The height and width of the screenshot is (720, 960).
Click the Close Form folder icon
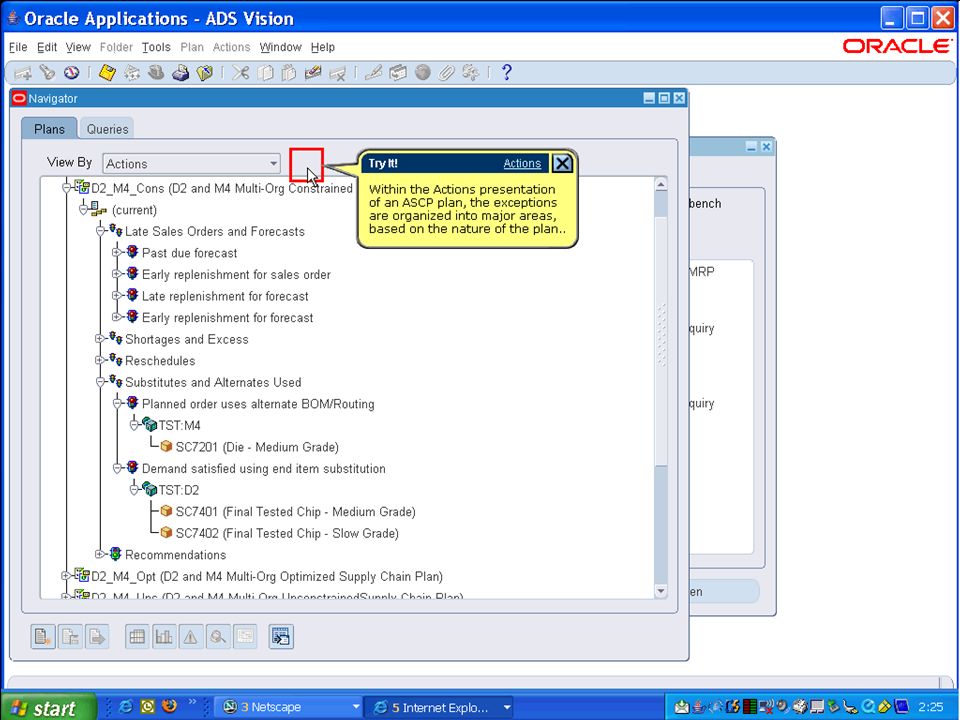204,73
